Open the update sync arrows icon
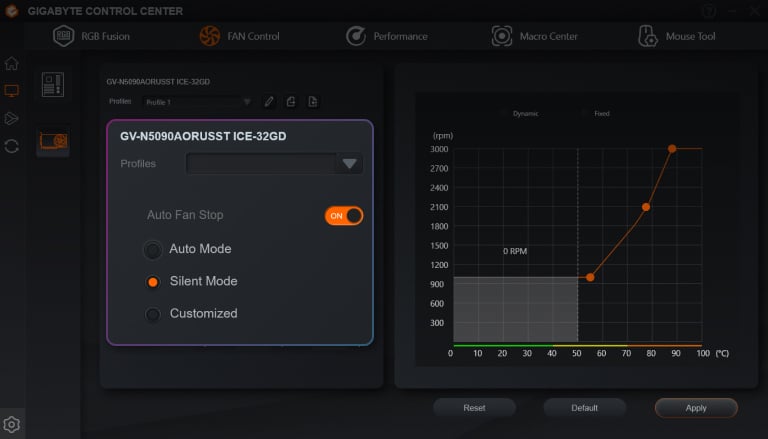 (x=12, y=146)
